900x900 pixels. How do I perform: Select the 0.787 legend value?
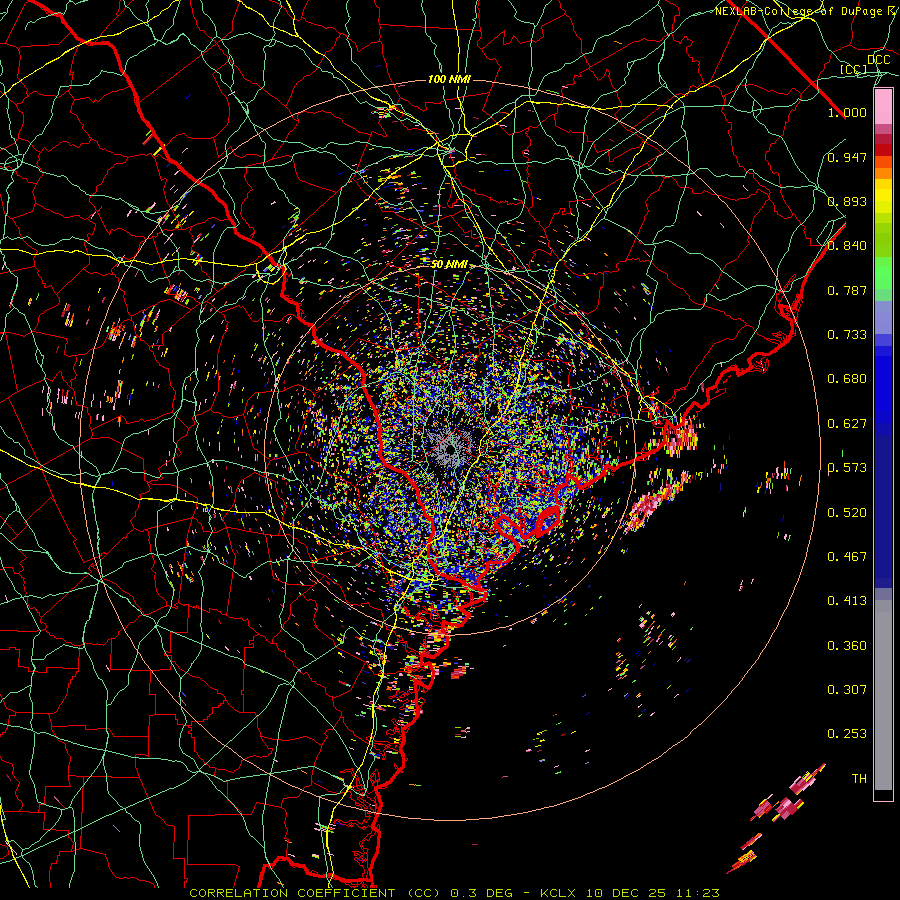pyautogui.click(x=847, y=290)
